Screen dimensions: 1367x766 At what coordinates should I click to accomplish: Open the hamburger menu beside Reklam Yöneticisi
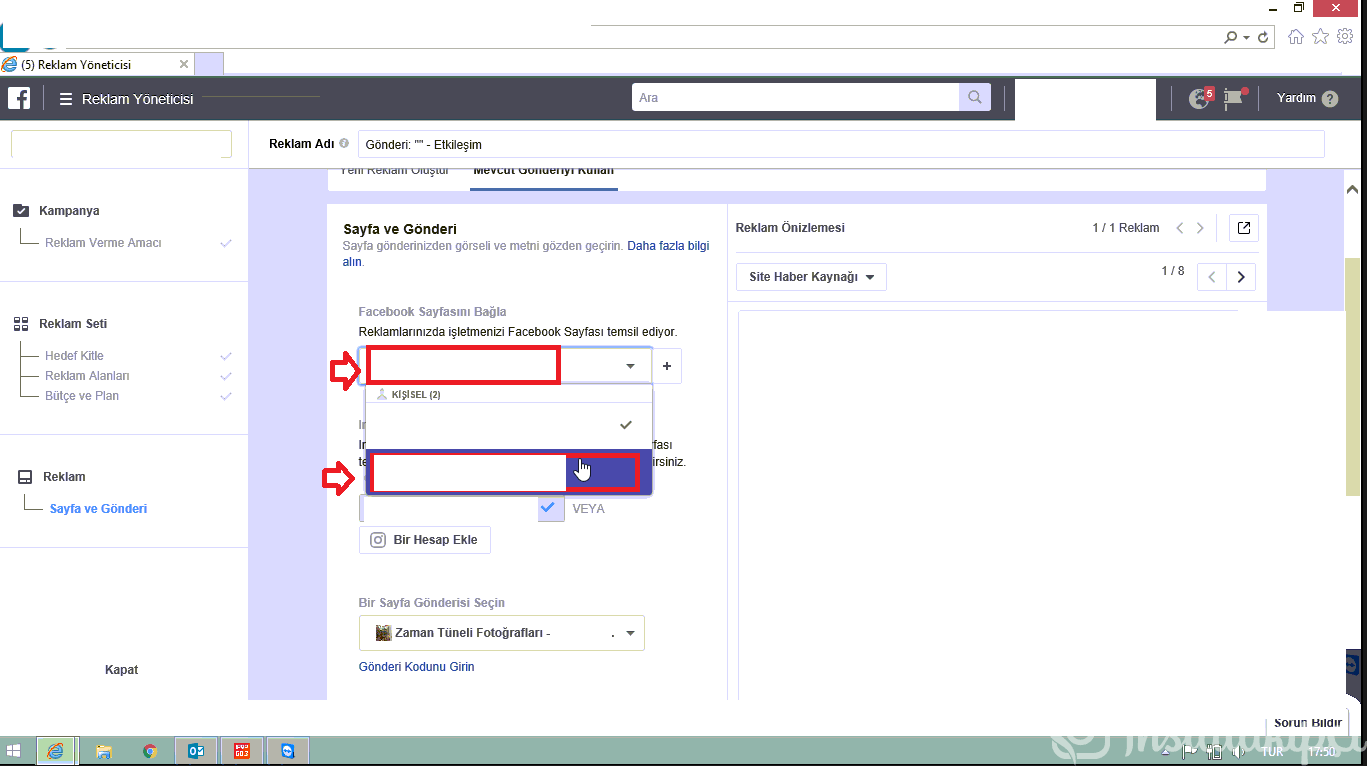tap(66, 99)
